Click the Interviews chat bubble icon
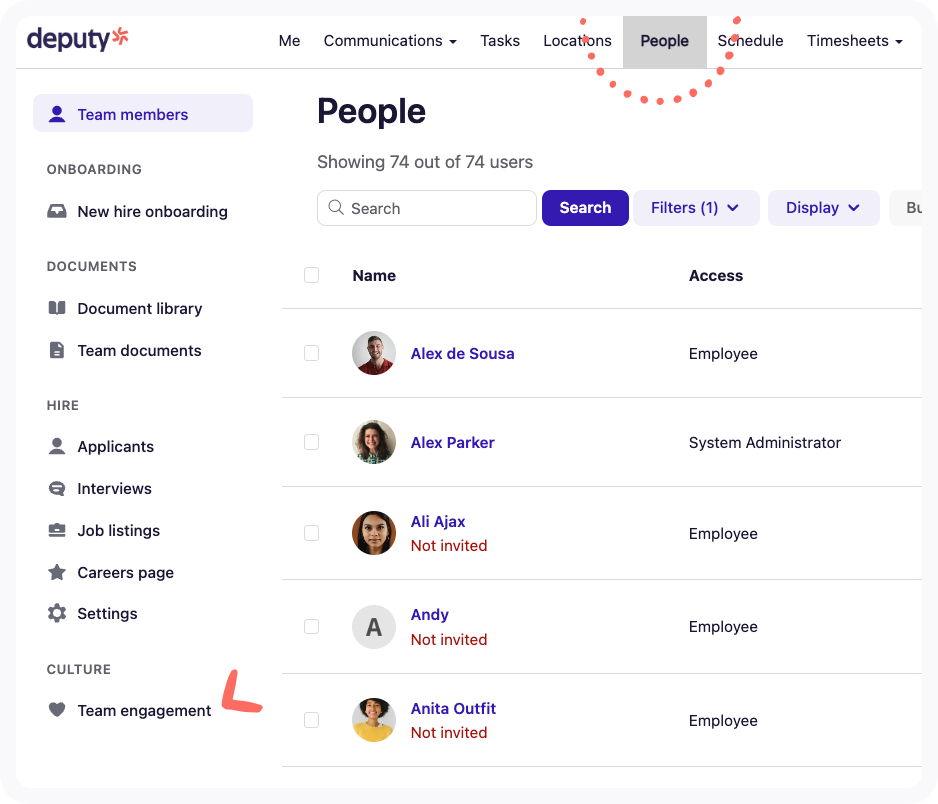The width and height of the screenshot is (938, 804). coord(57,488)
